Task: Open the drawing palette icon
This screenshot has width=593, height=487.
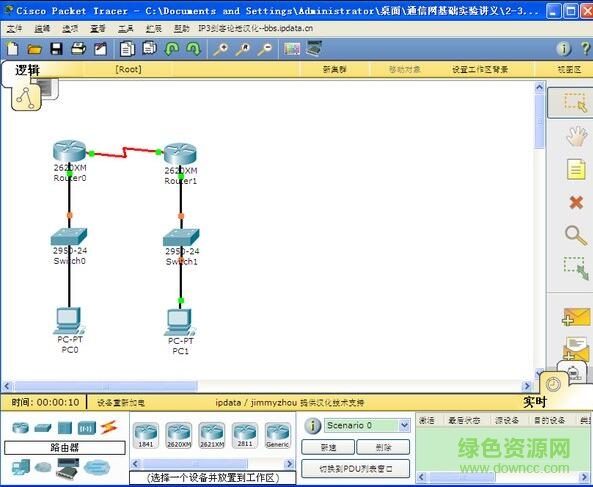Action: pyautogui.click(x=292, y=49)
